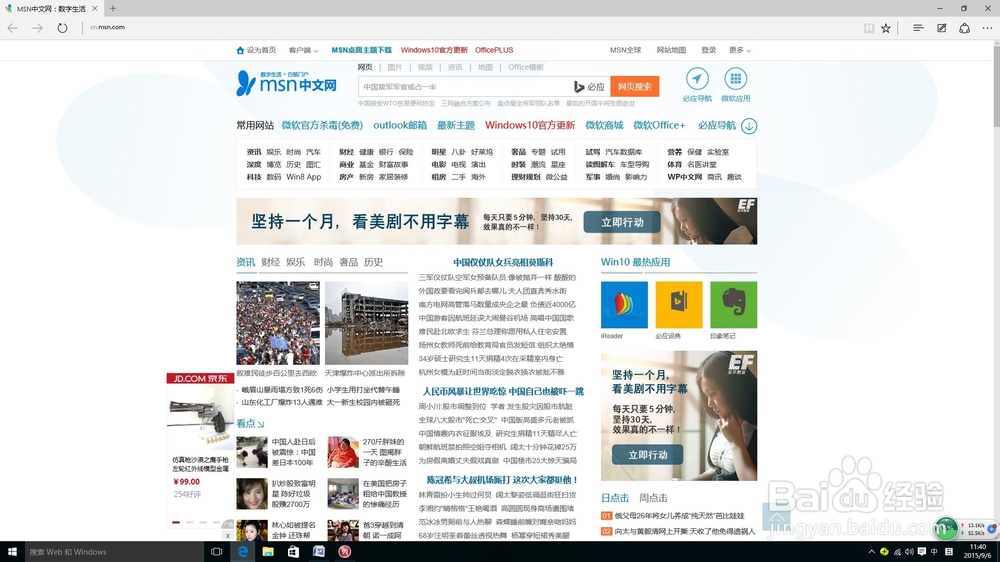Click the browser forward arrow
The height and width of the screenshot is (562, 1000).
[37, 28]
